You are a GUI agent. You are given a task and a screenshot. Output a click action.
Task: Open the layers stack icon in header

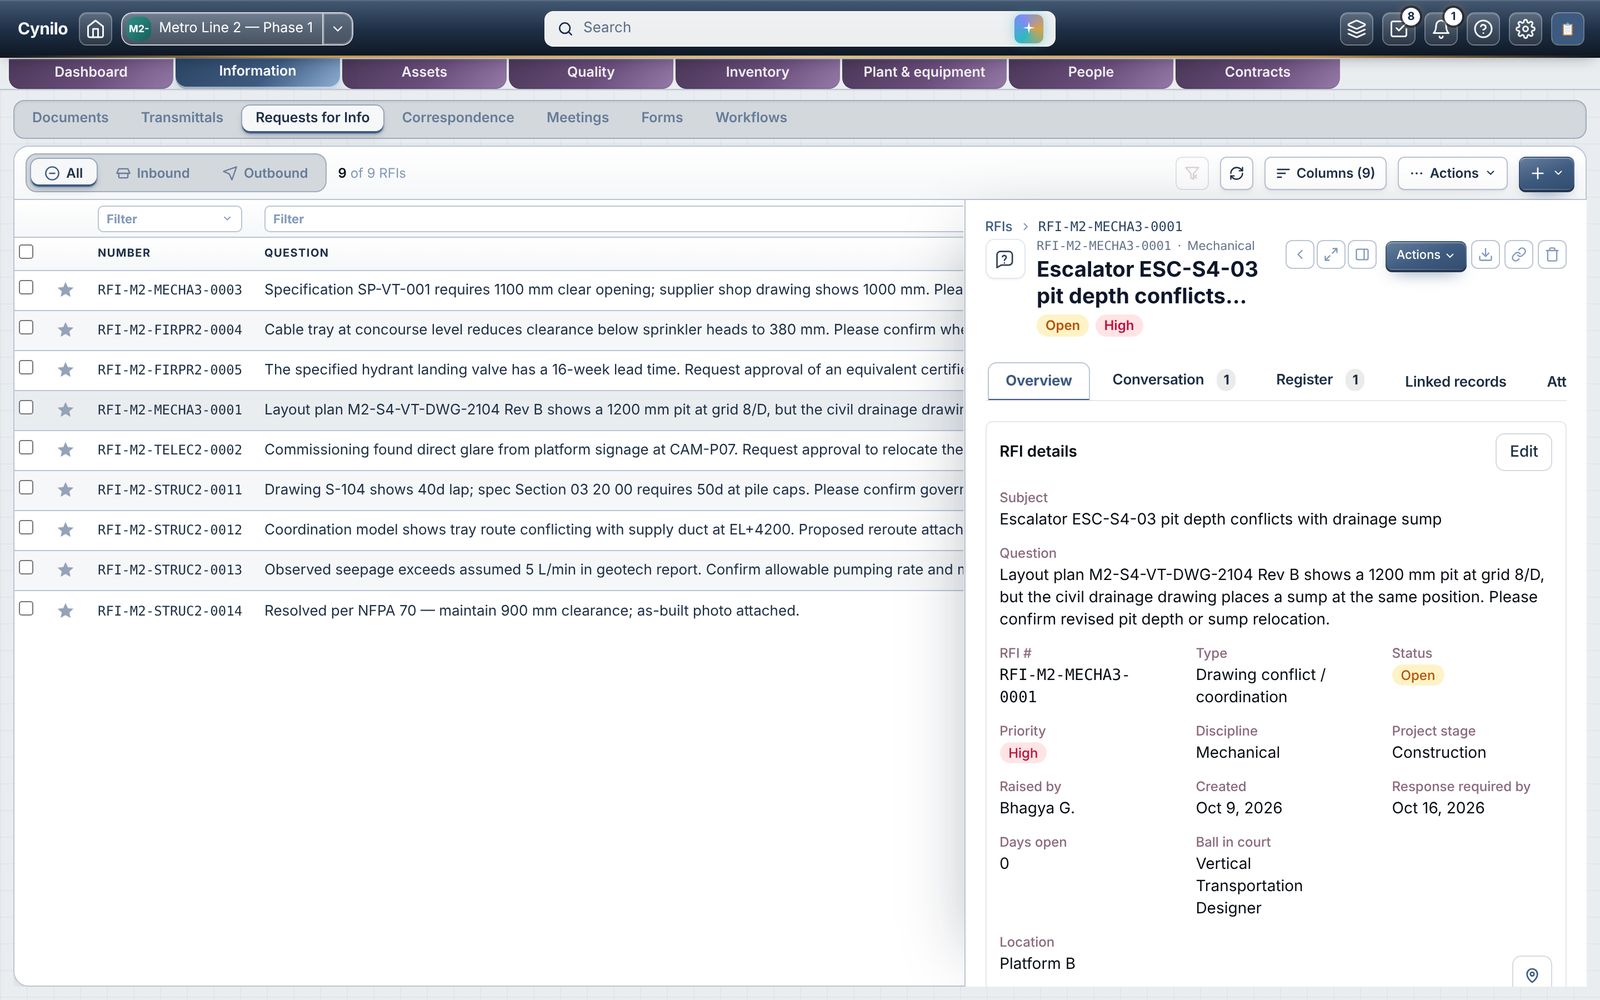click(1356, 29)
